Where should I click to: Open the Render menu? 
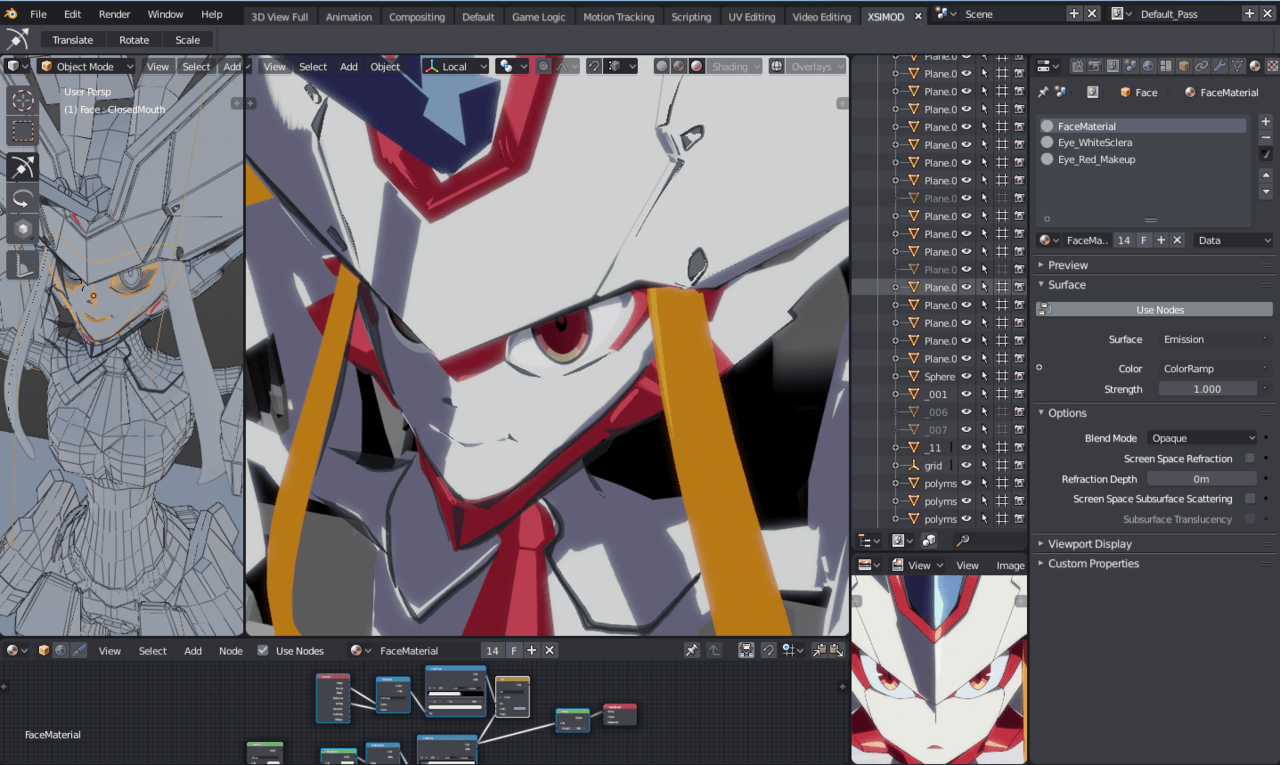114,14
